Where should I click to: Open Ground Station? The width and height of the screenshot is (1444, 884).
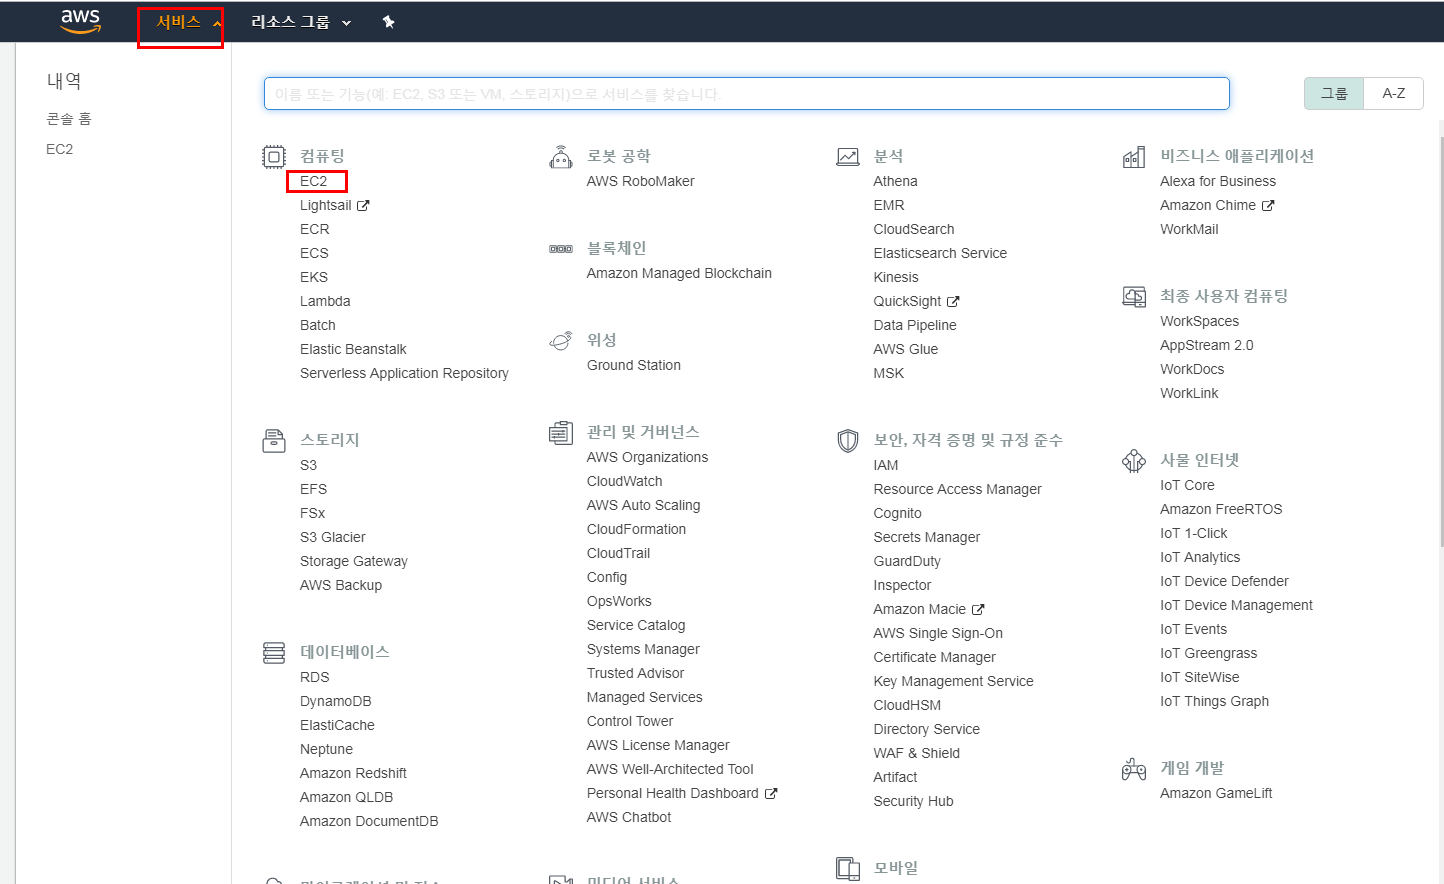[x=633, y=365]
